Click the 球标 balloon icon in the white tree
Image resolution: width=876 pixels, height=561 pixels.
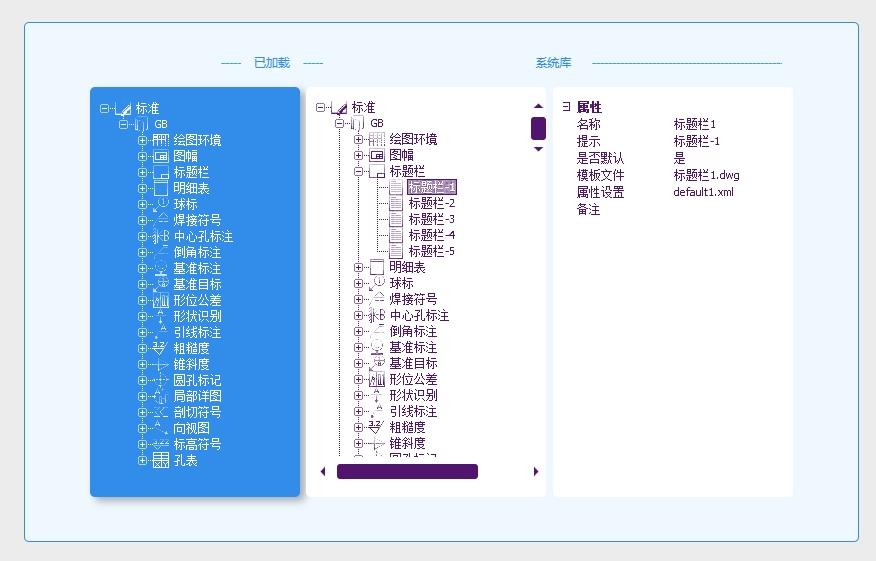(376, 283)
